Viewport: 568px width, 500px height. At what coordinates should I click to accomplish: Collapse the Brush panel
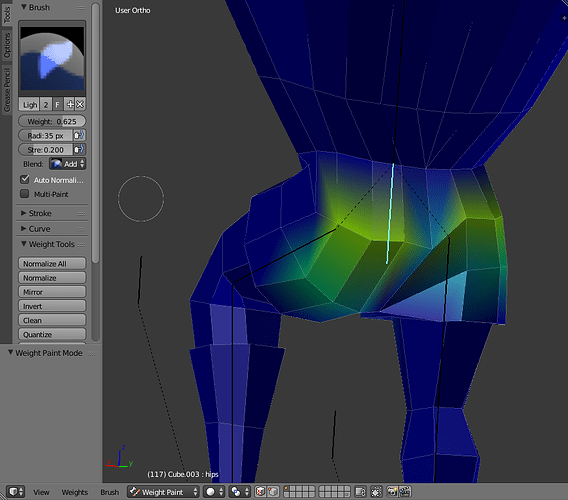[24, 7]
